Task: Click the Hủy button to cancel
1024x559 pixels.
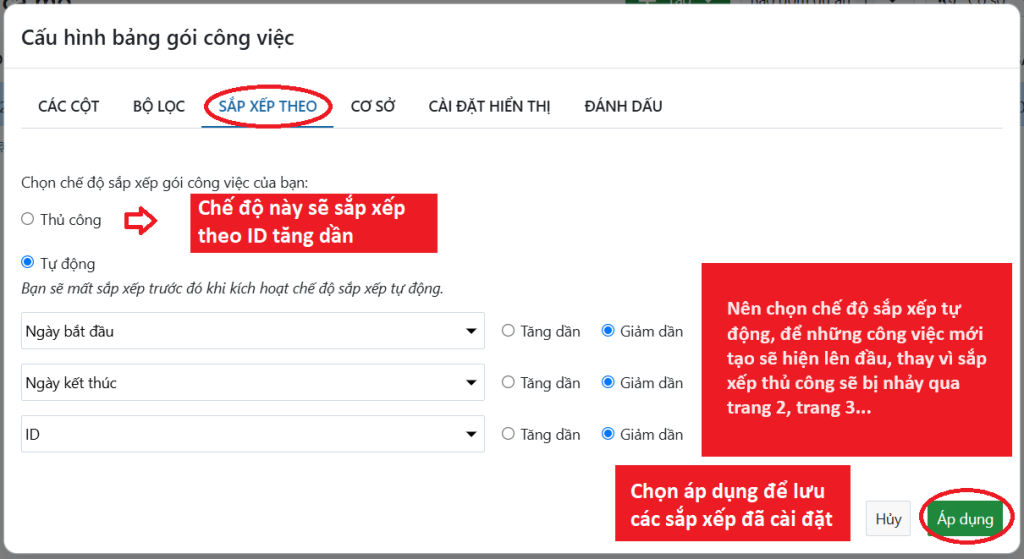Action: (x=888, y=519)
